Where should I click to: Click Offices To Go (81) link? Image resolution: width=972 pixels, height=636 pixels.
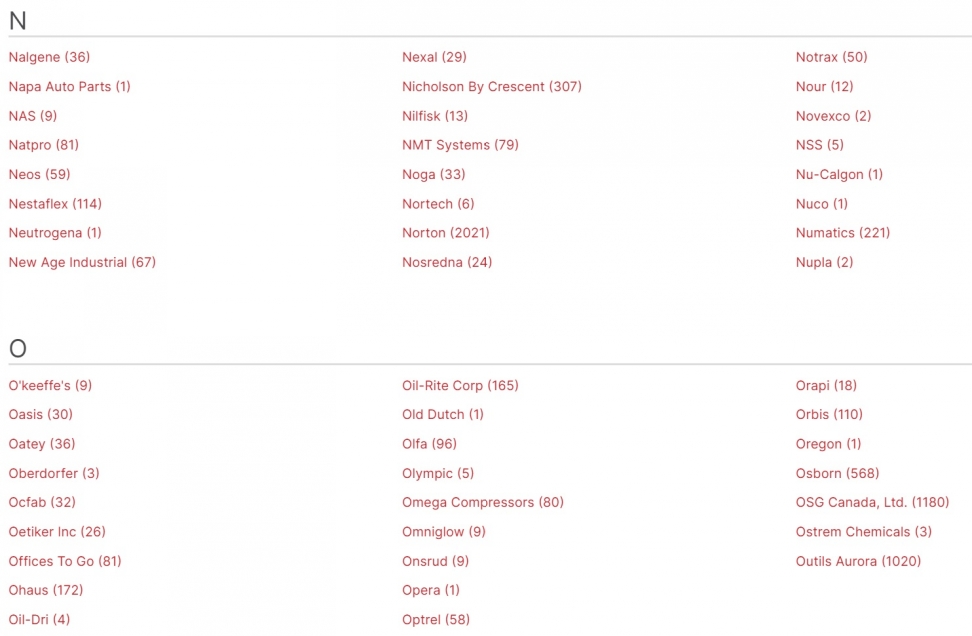65,561
